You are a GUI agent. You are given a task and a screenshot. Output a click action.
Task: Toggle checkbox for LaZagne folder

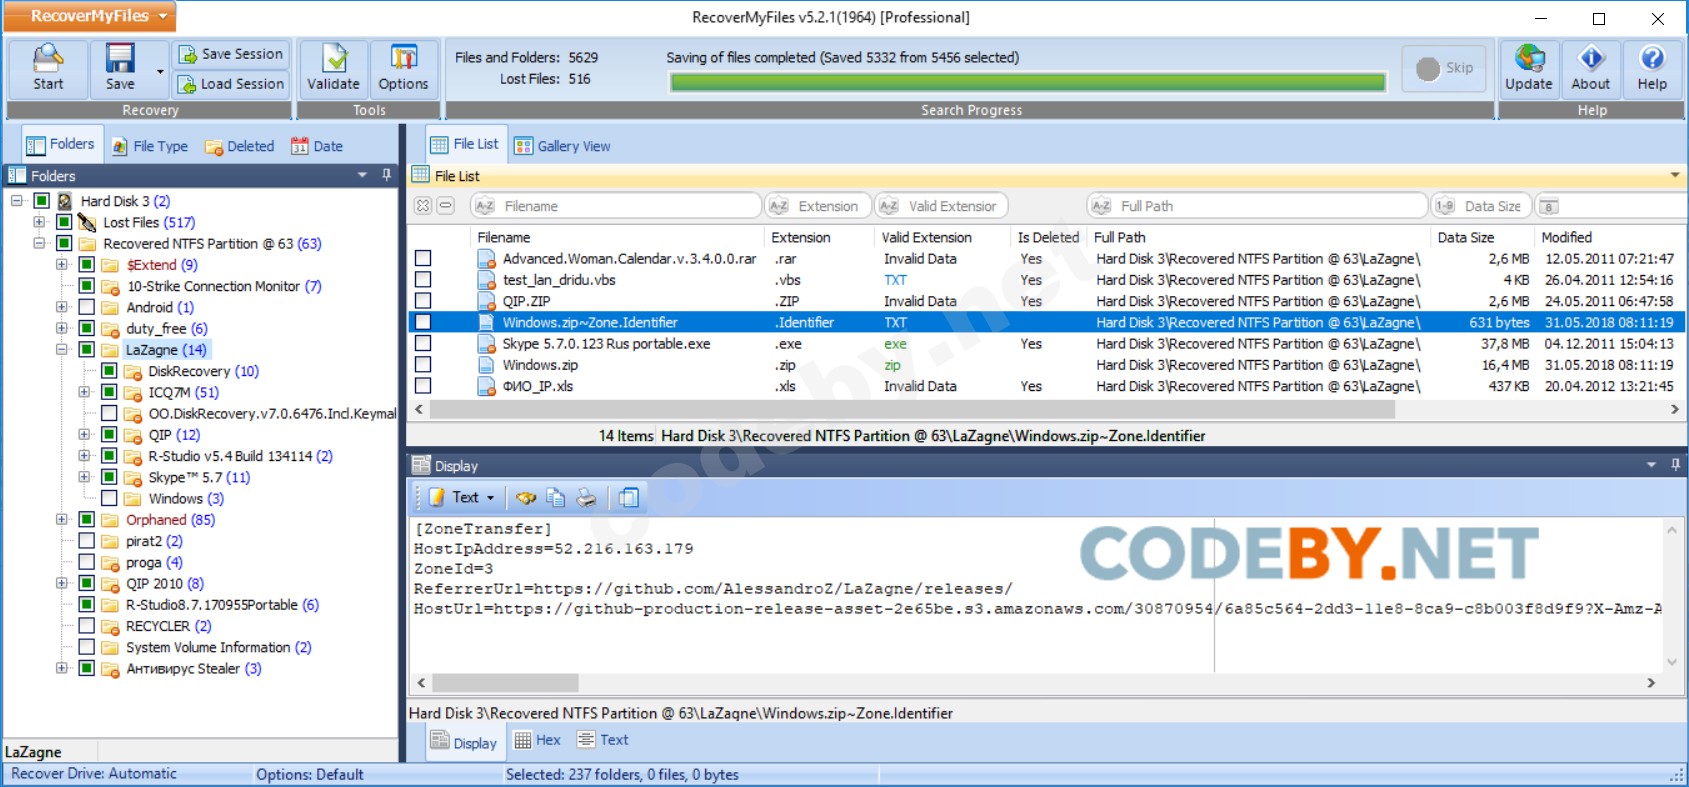pyautogui.click(x=86, y=350)
